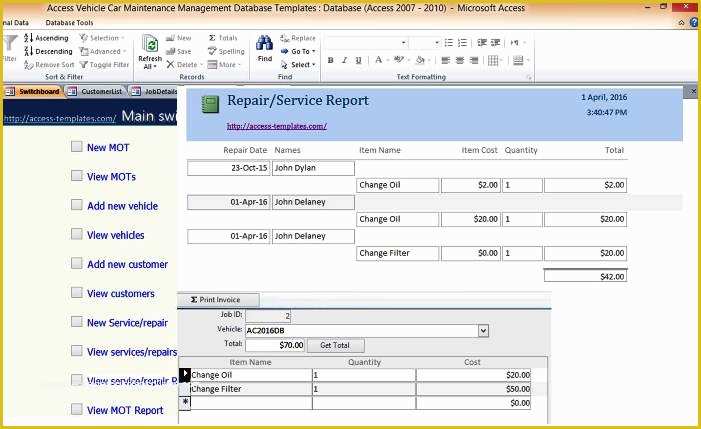The width and height of the screenshot is (701, 429).
Task: Check the Add new vehicle box
Action: [76, 205]
